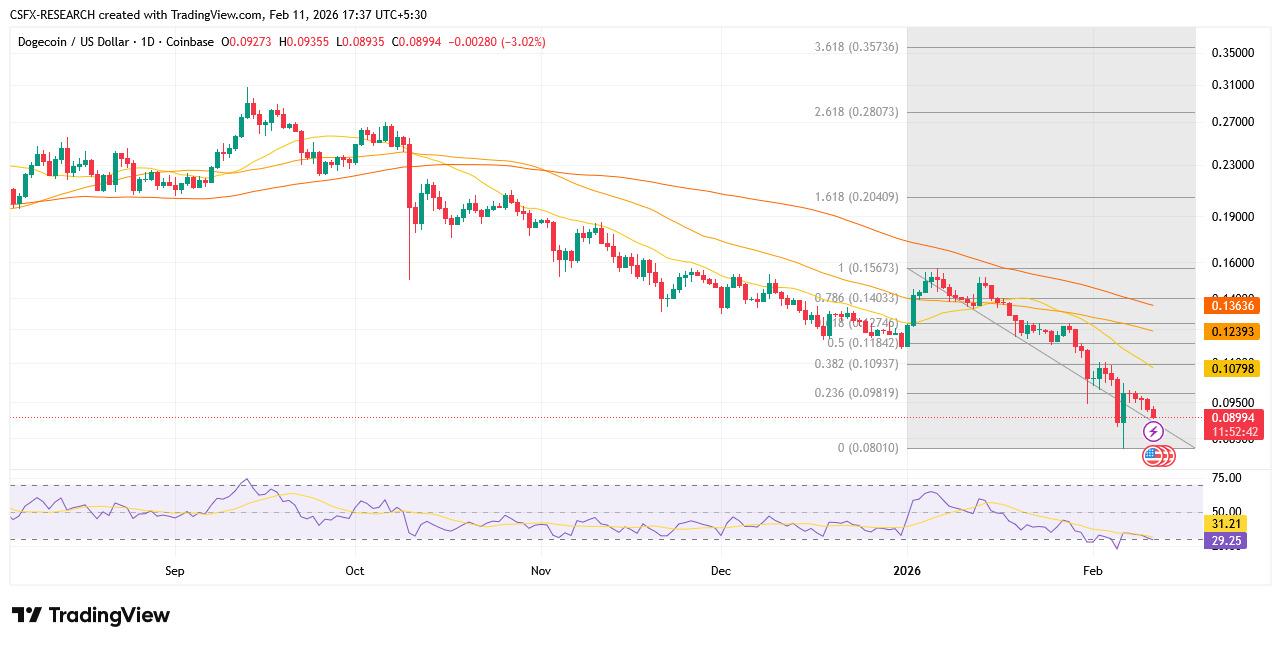Click the yellow 31.21 RSI average label

[1226, 523]
